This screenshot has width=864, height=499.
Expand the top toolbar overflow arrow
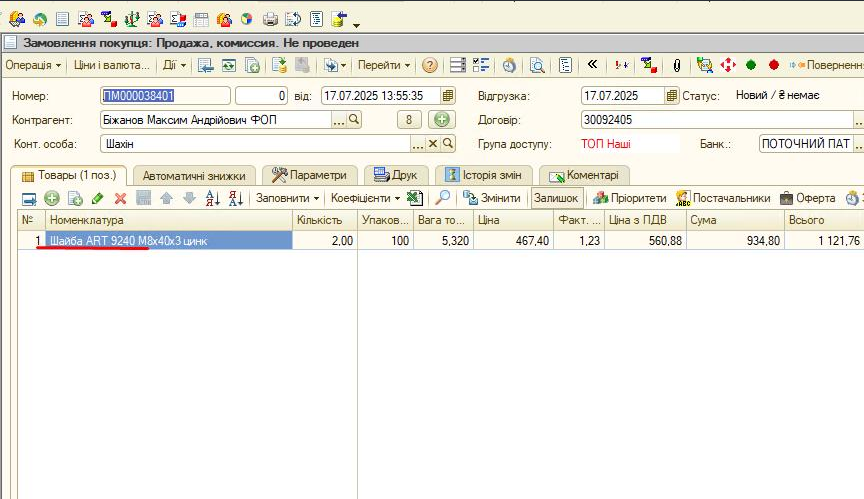tap(357, 25)
